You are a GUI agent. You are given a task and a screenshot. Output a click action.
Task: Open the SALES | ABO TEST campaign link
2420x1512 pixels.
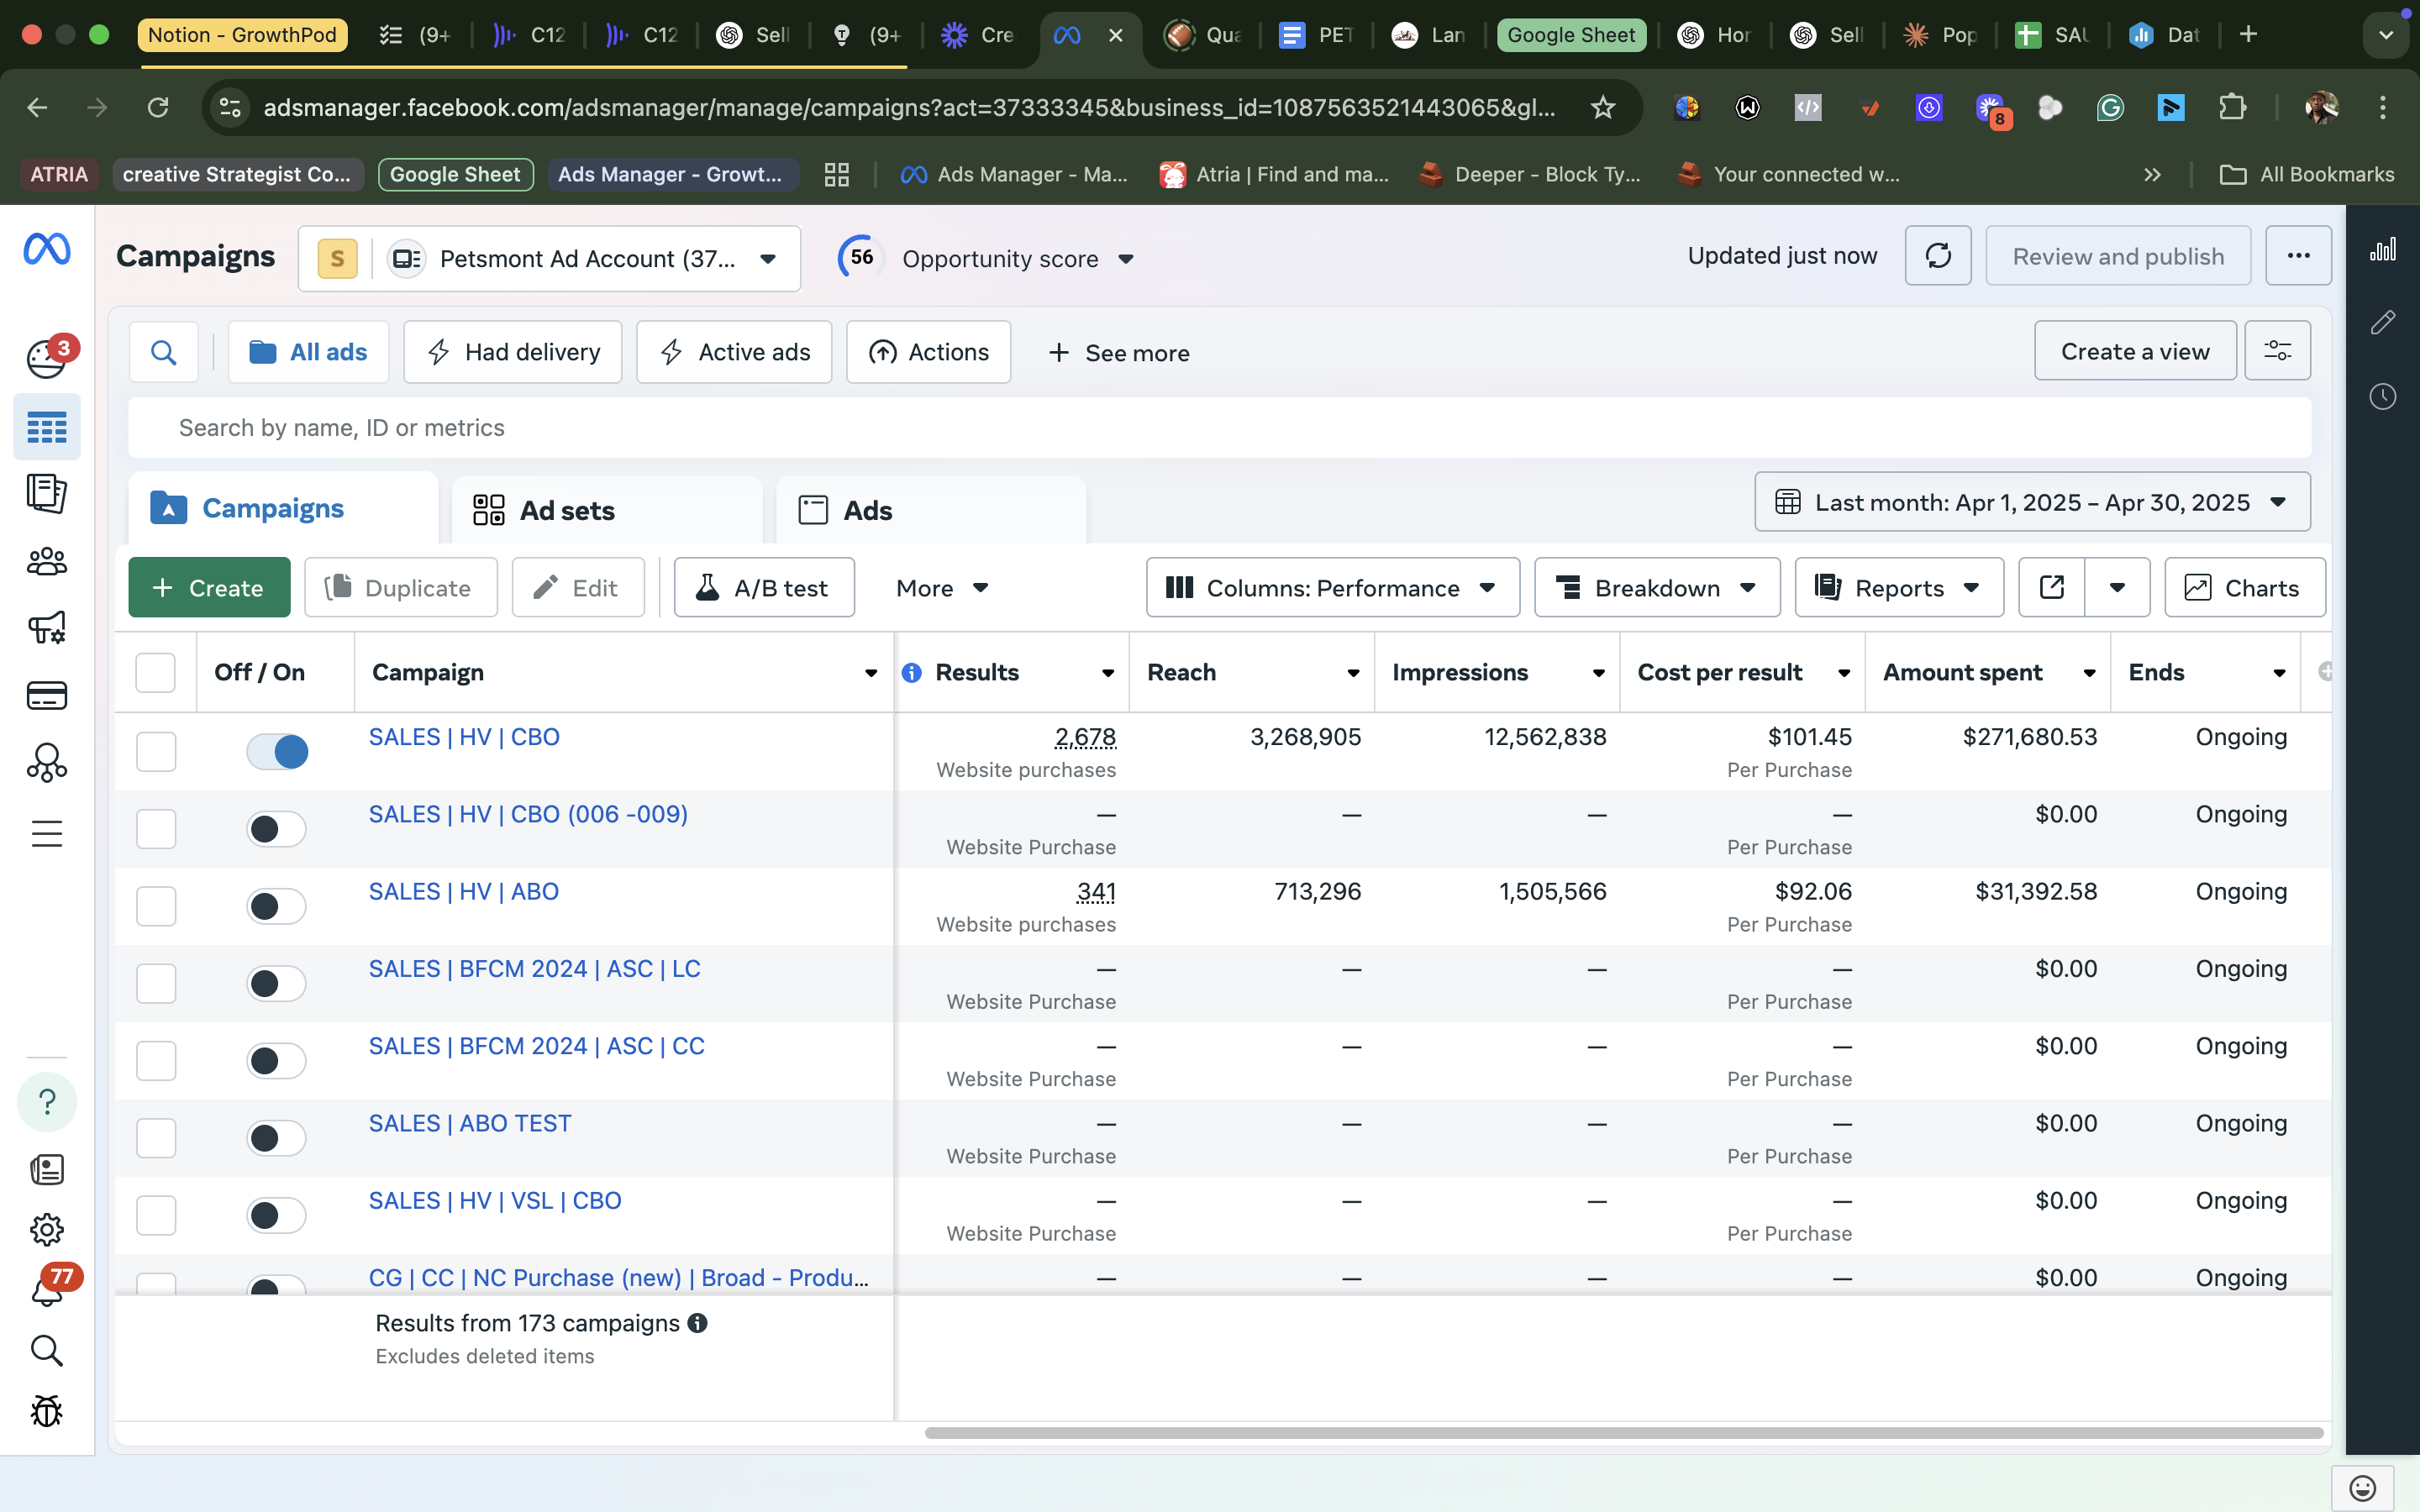pyautogui.click(x=470, y=1123)
